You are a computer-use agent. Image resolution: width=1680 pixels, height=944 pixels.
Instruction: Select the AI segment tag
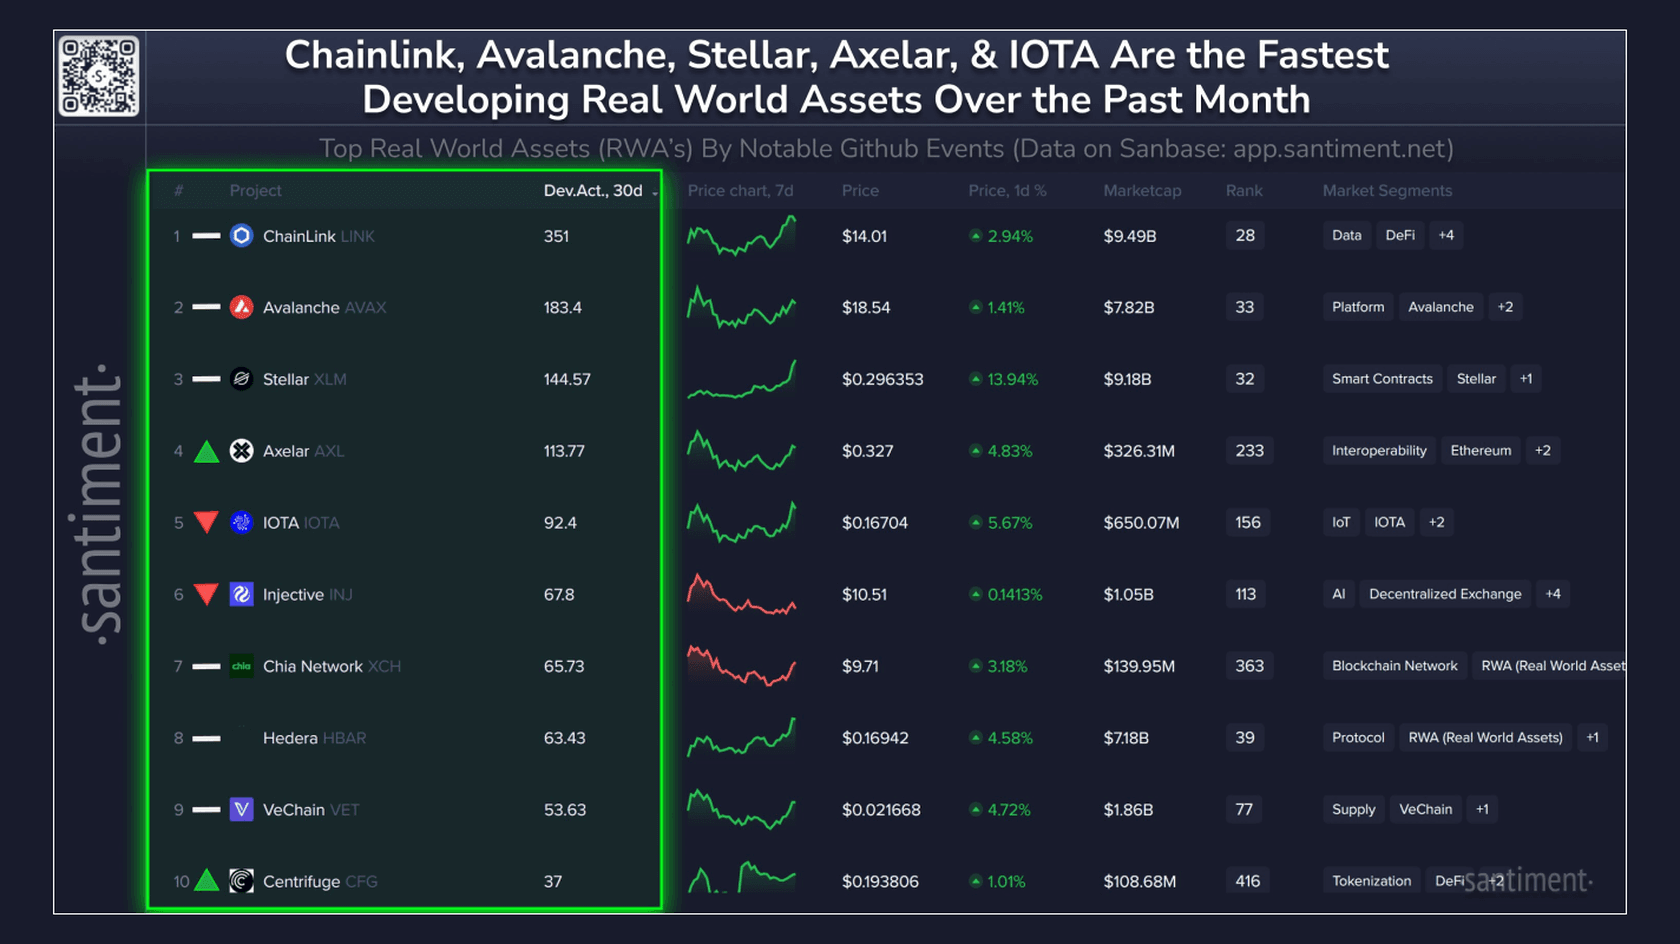click(x=1339, y=594)
